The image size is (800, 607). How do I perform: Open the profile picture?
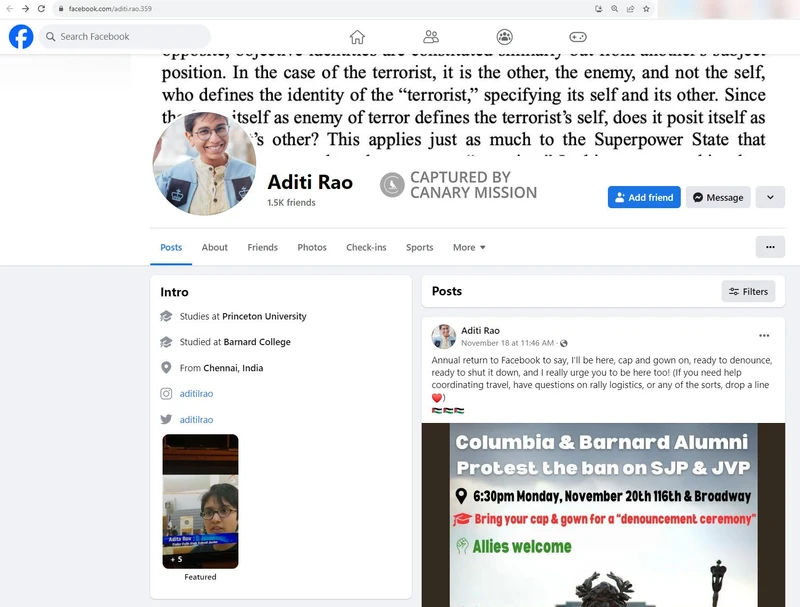(204, 163)
